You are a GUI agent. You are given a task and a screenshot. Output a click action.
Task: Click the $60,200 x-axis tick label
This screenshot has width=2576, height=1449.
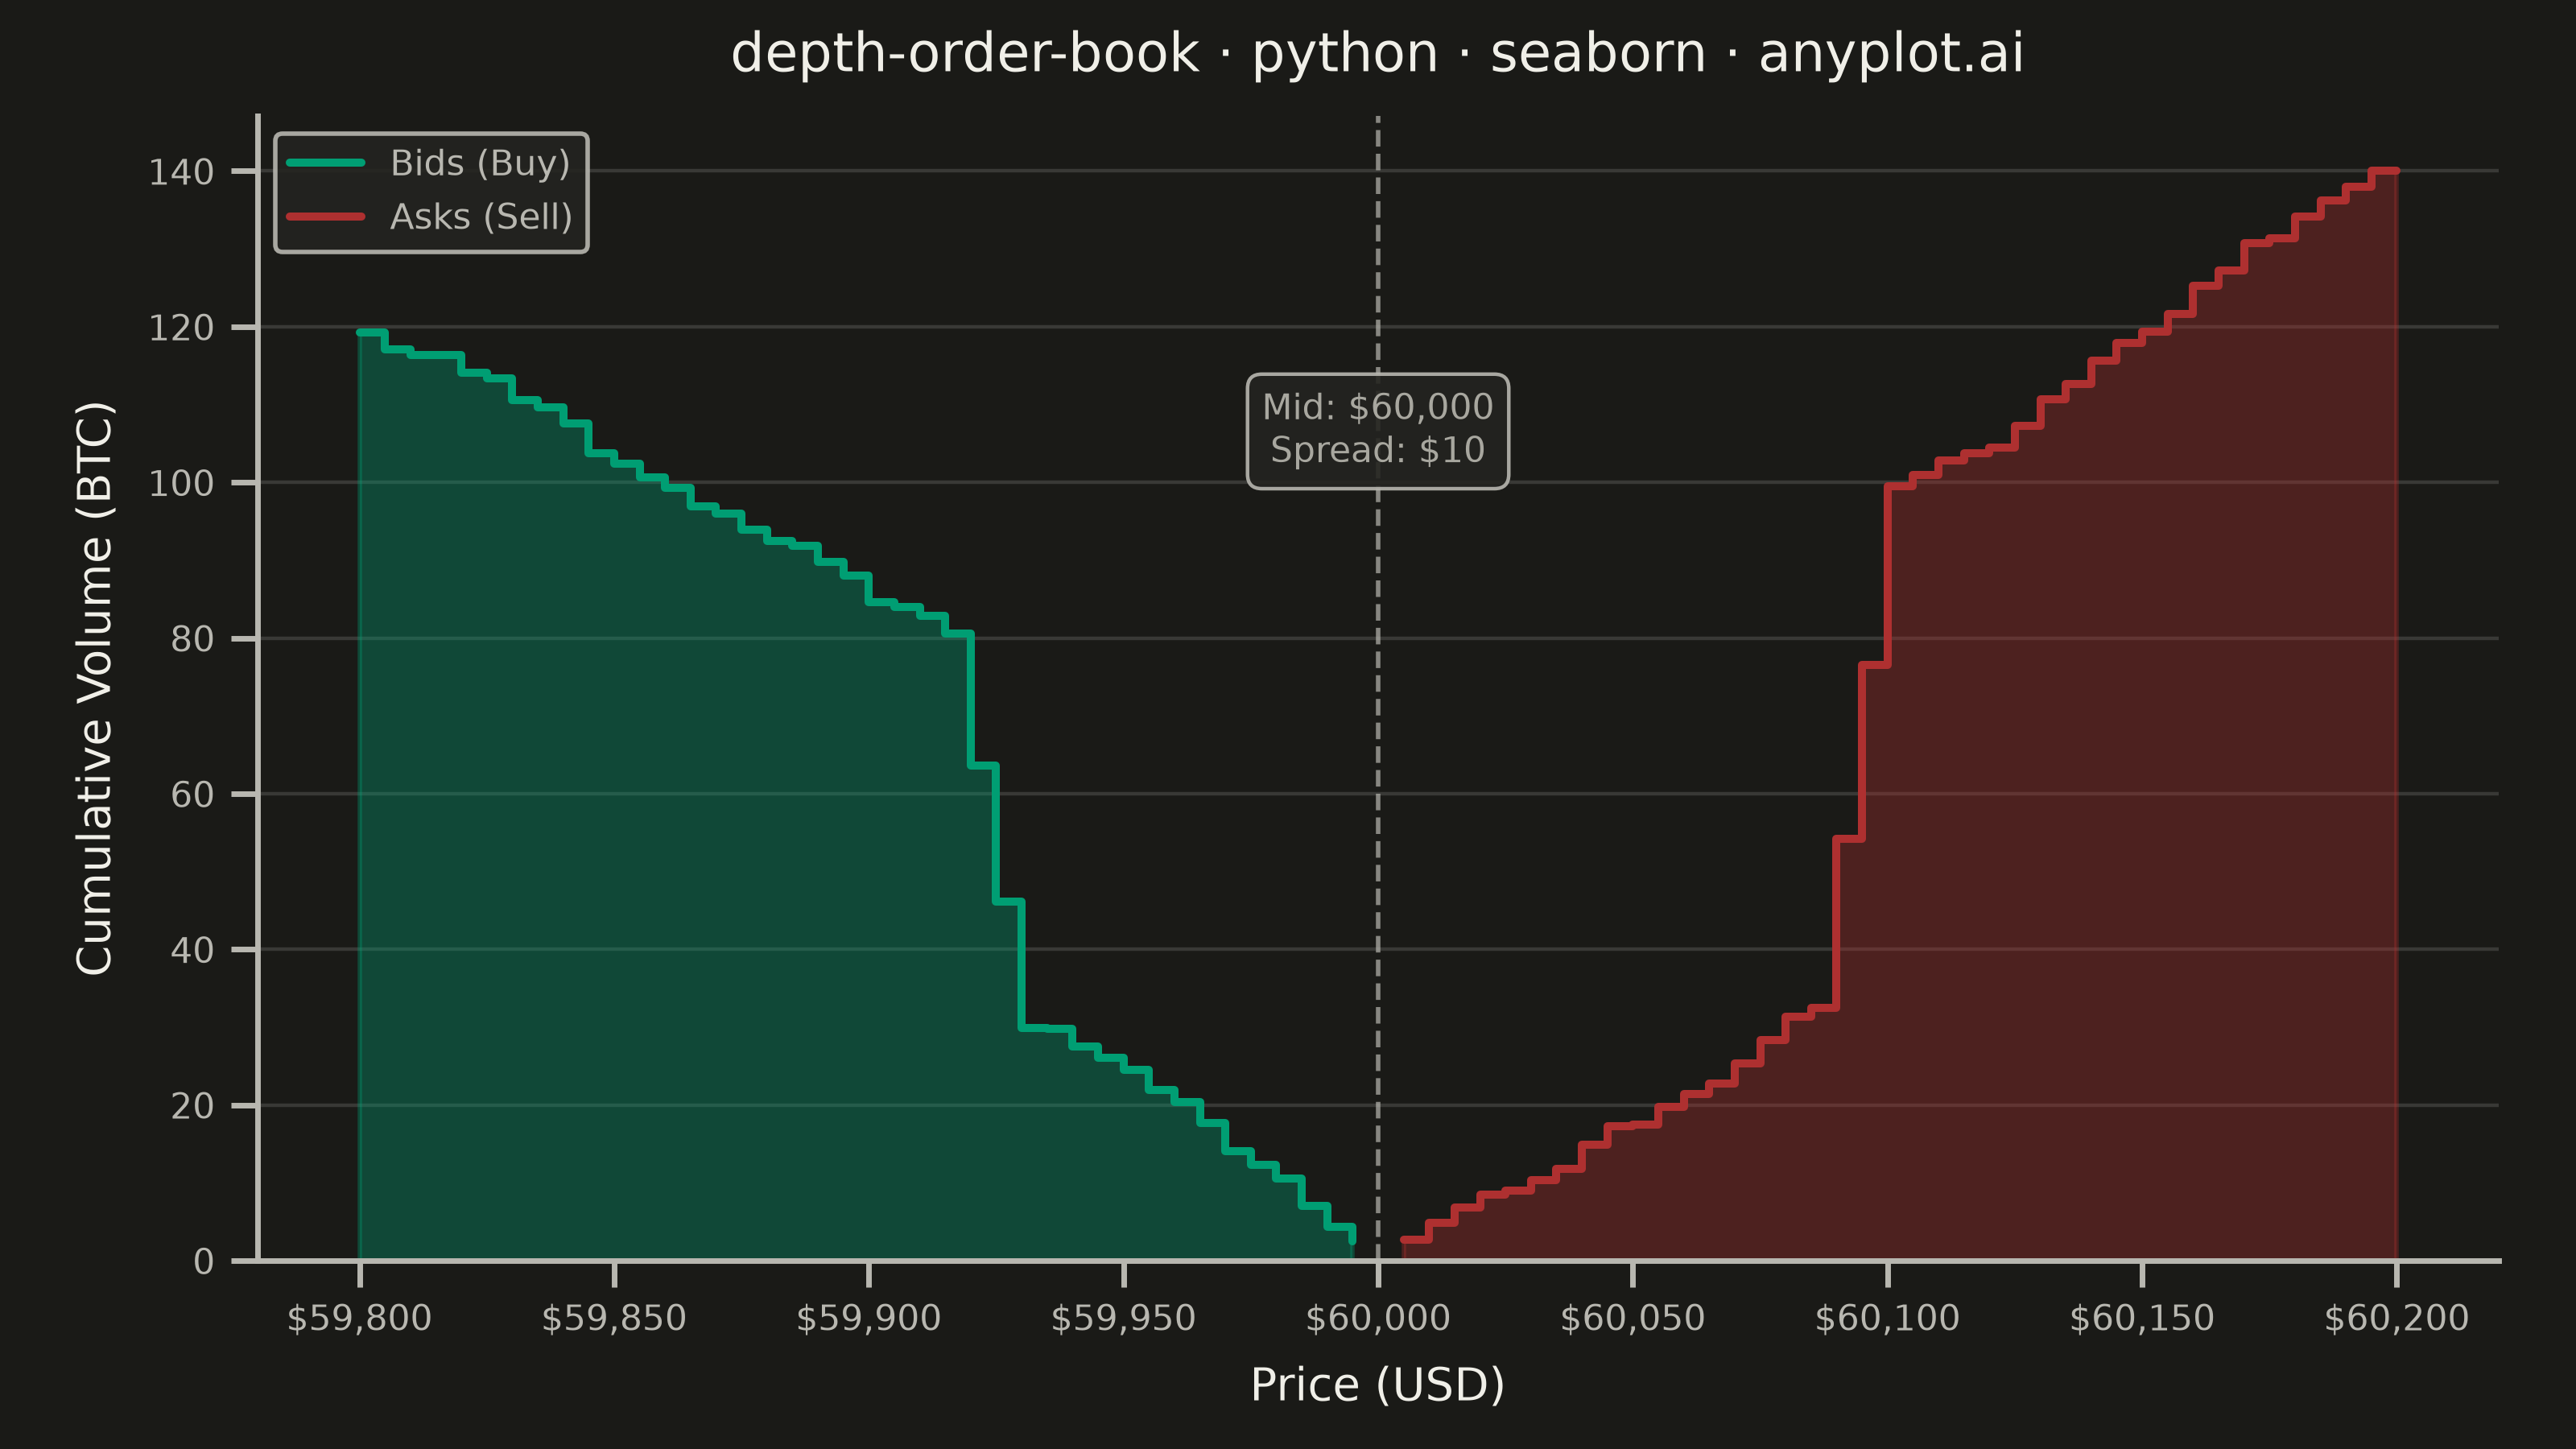tap(2396, 1318)
